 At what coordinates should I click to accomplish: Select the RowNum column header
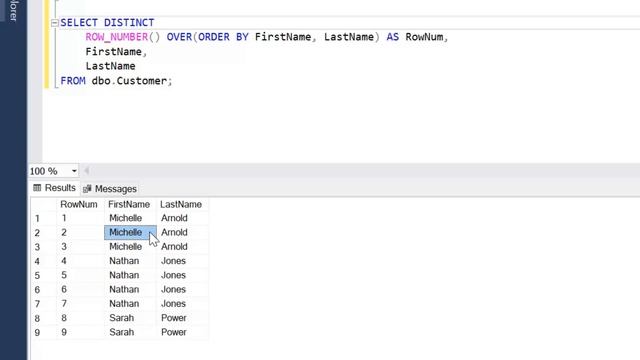(x=79, y=204)
